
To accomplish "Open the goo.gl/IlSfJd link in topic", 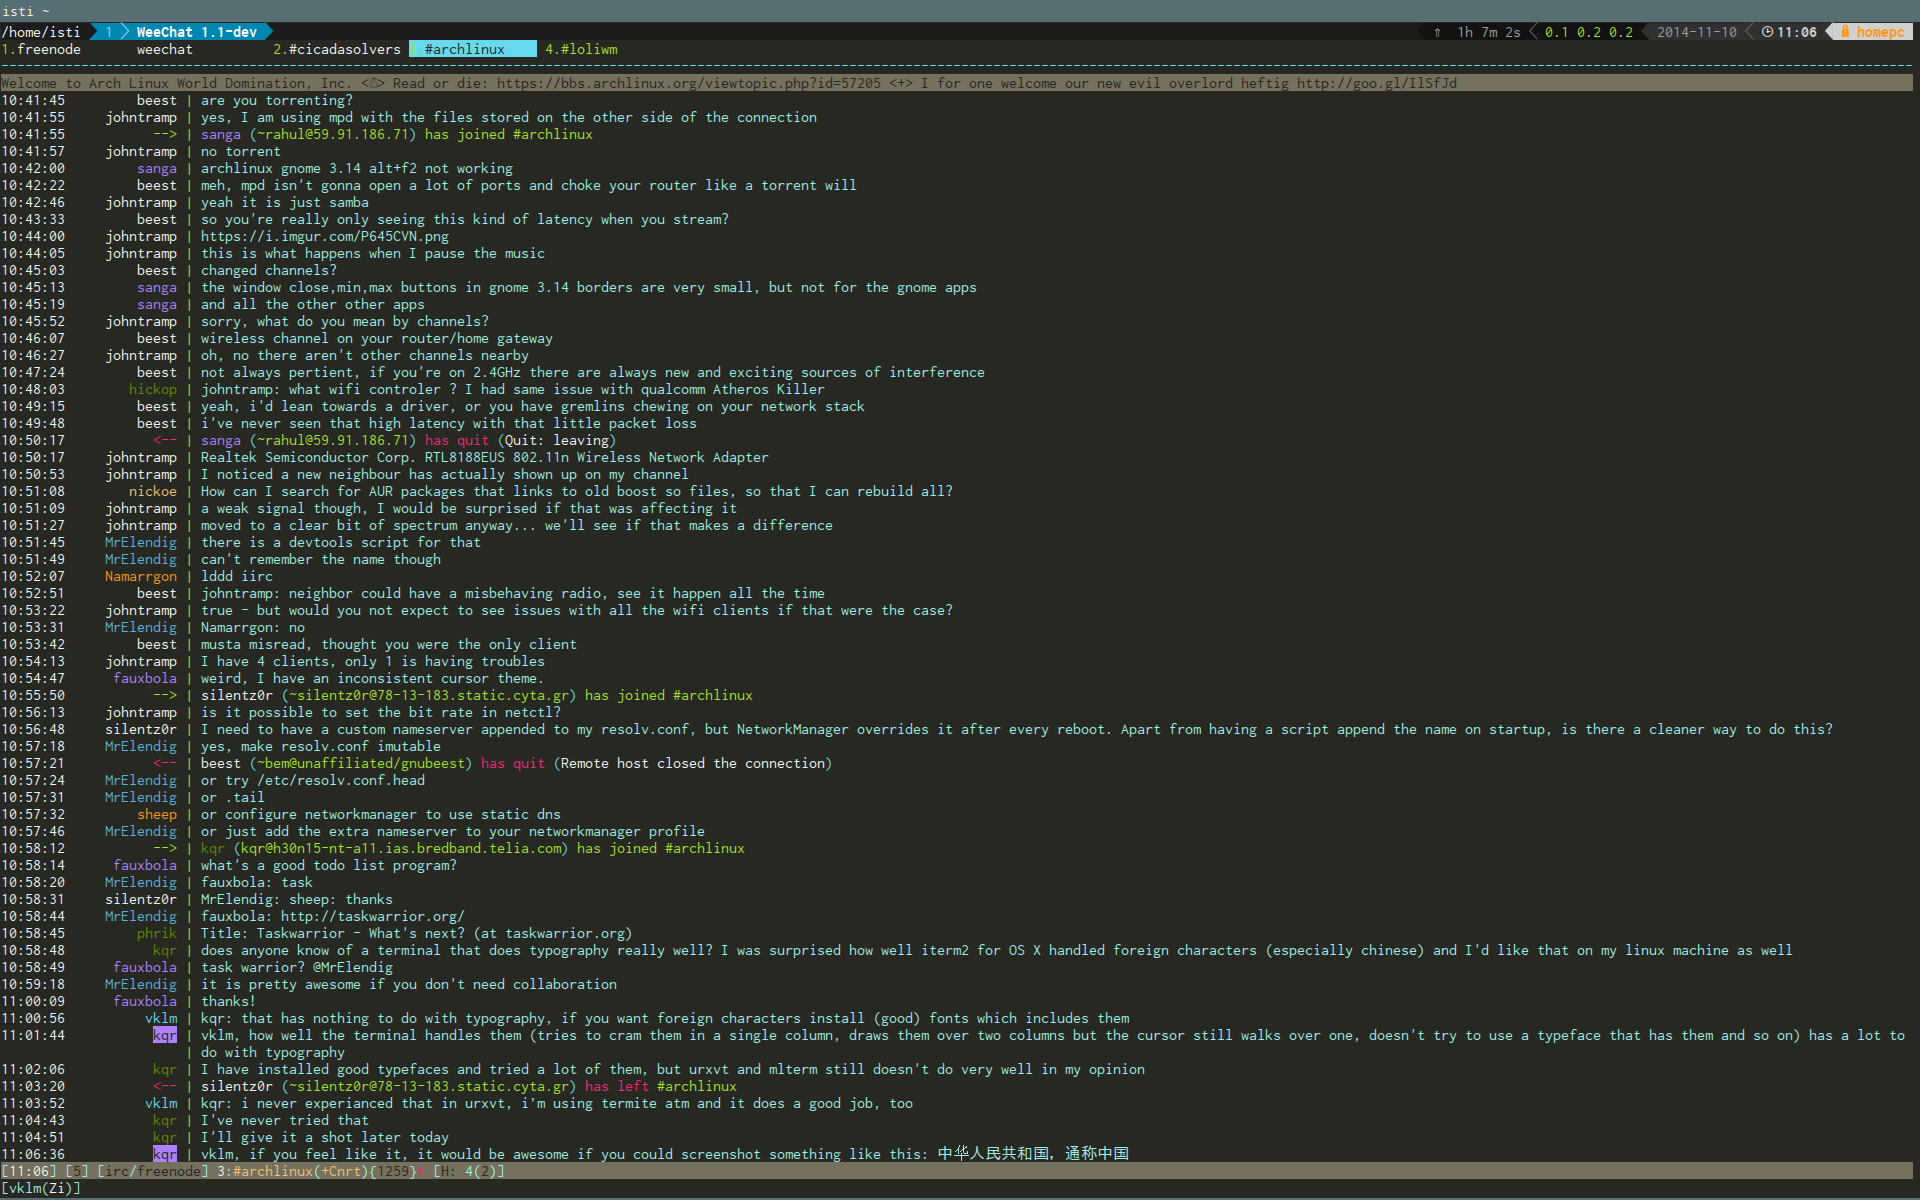I will [x=1377, y=83].
